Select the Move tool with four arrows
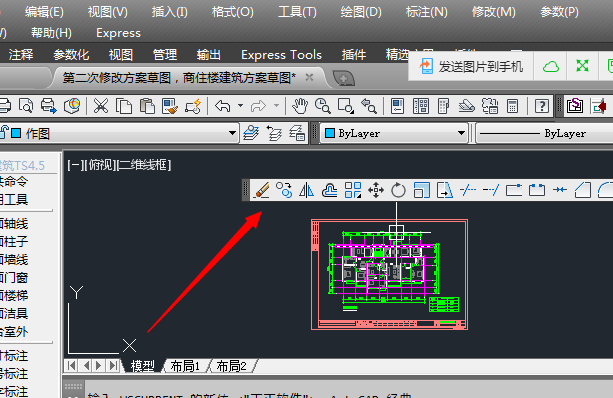 click(x=376, y=190)
